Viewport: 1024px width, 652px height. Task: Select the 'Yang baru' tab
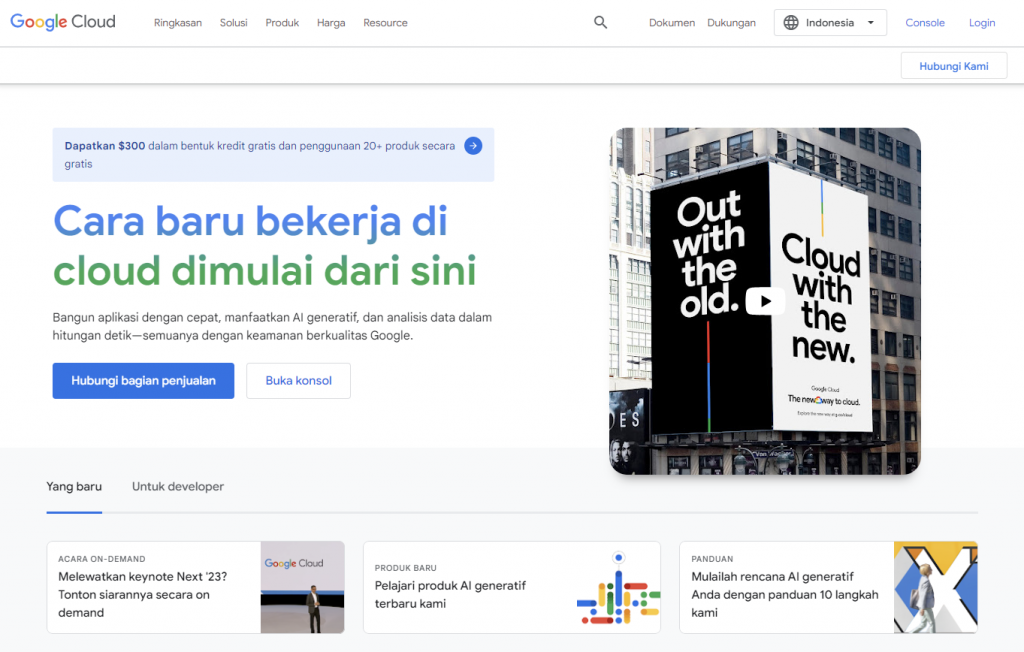tap(73, 487)
